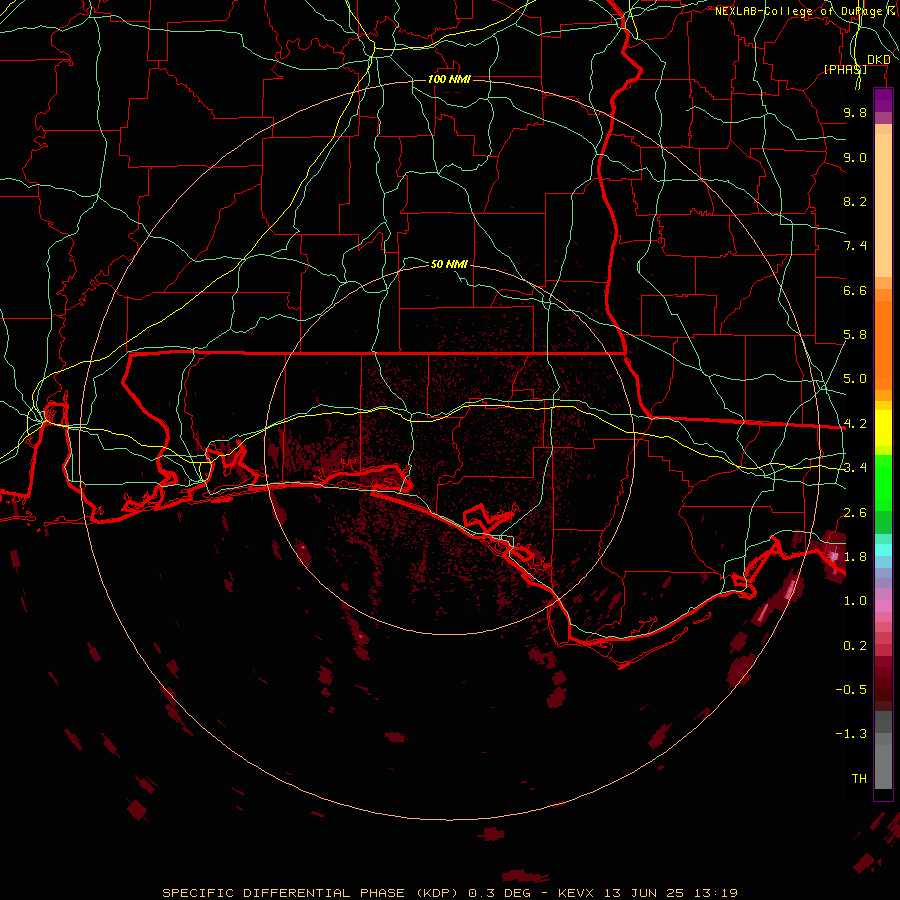This screenshot has width=900, height=900.
Task: Select the 1.0 scale value
Action: pyautogui.click(x=855, y=601)
